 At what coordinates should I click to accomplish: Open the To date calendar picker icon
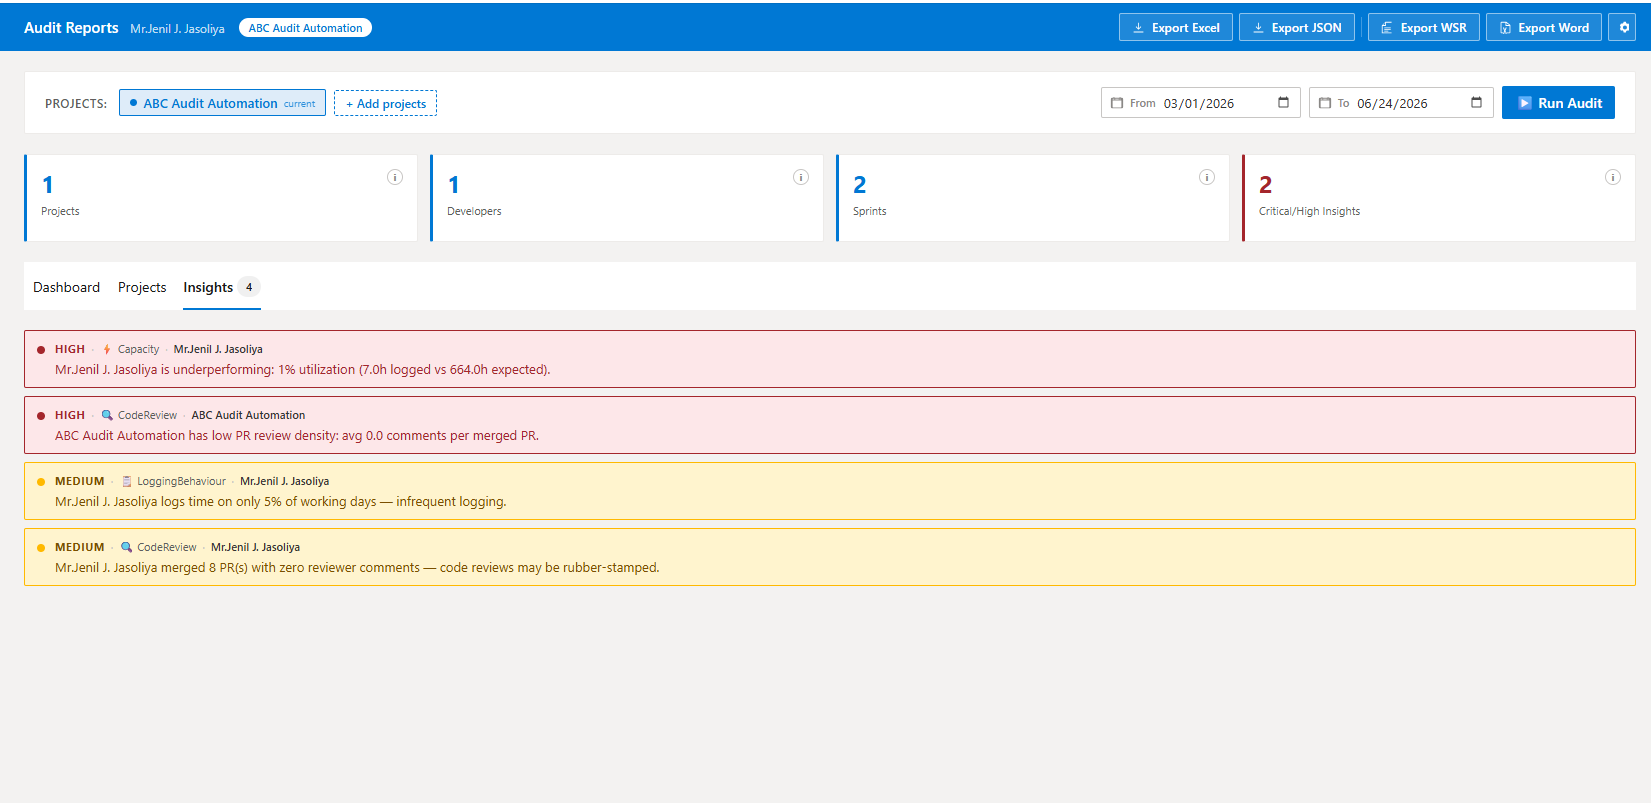[x=1476, y=103]
